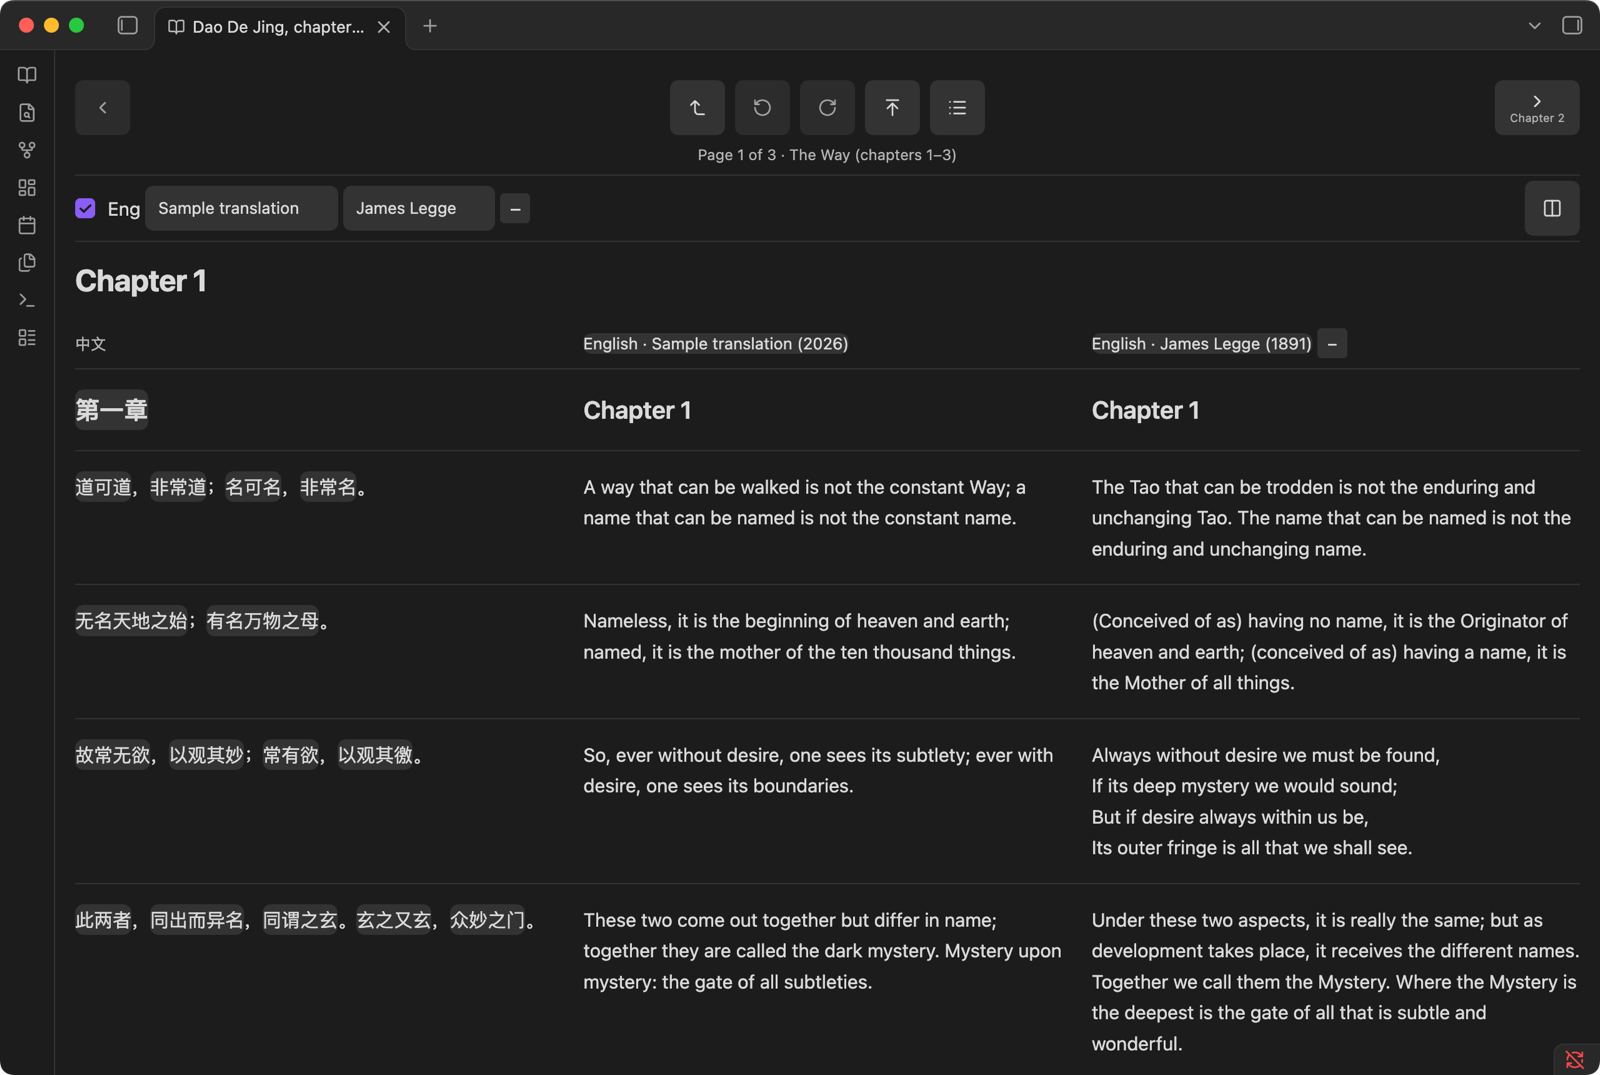The height and width of the screenshot is (1075, 1600).
Task: Open the calendar sidebar icon
Action: pos(27,225)
